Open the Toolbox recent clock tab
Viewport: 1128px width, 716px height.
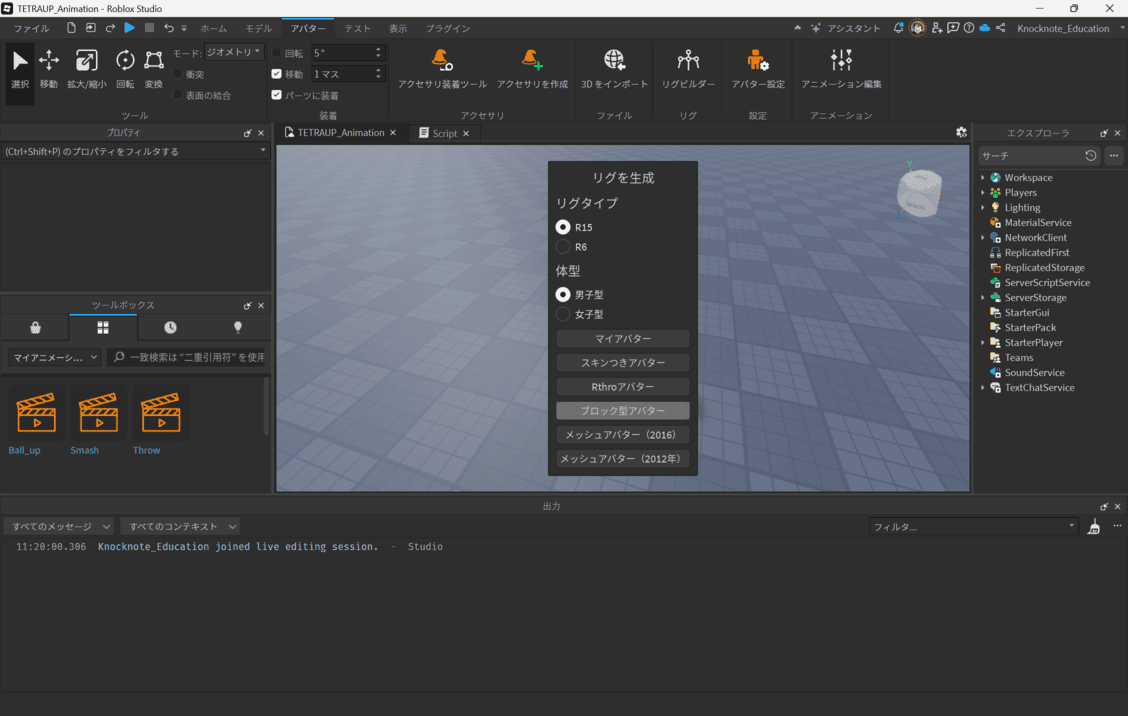[x=170, y=327]
